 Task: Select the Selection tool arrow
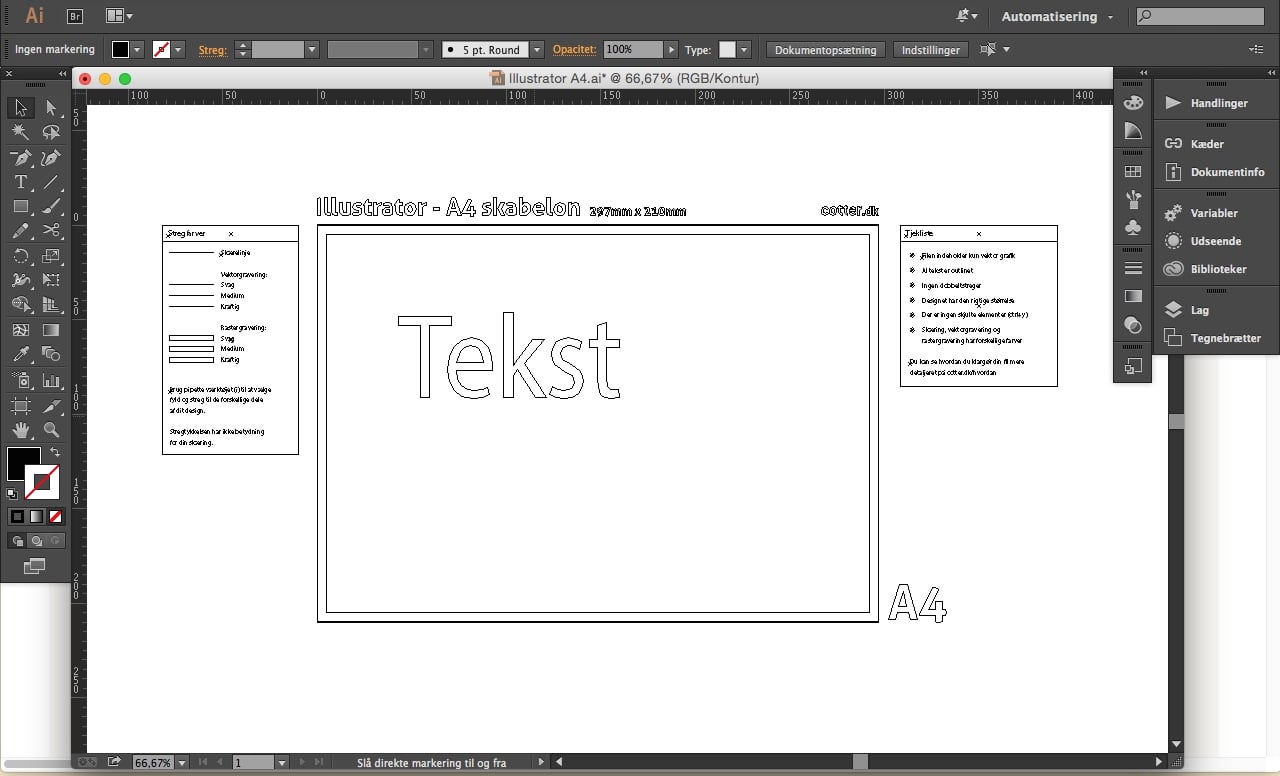(x=20, y=108)
